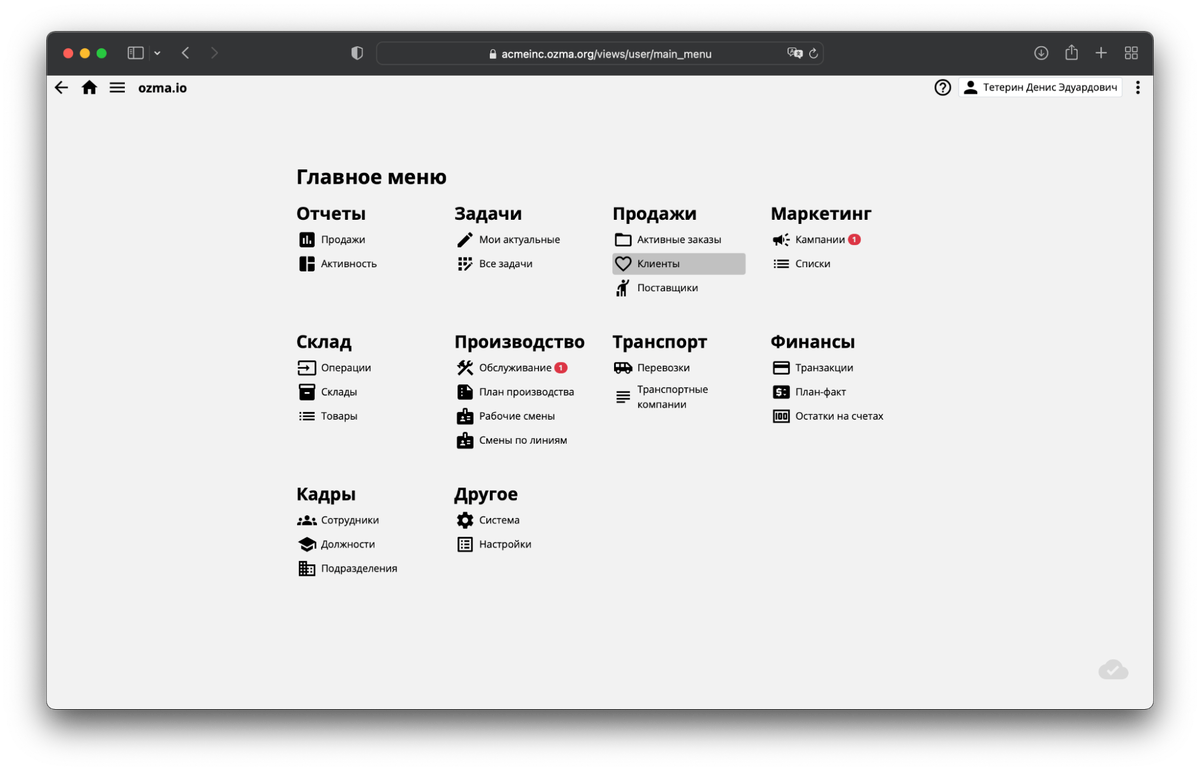Click the Настройки icon under Другое

464,543
